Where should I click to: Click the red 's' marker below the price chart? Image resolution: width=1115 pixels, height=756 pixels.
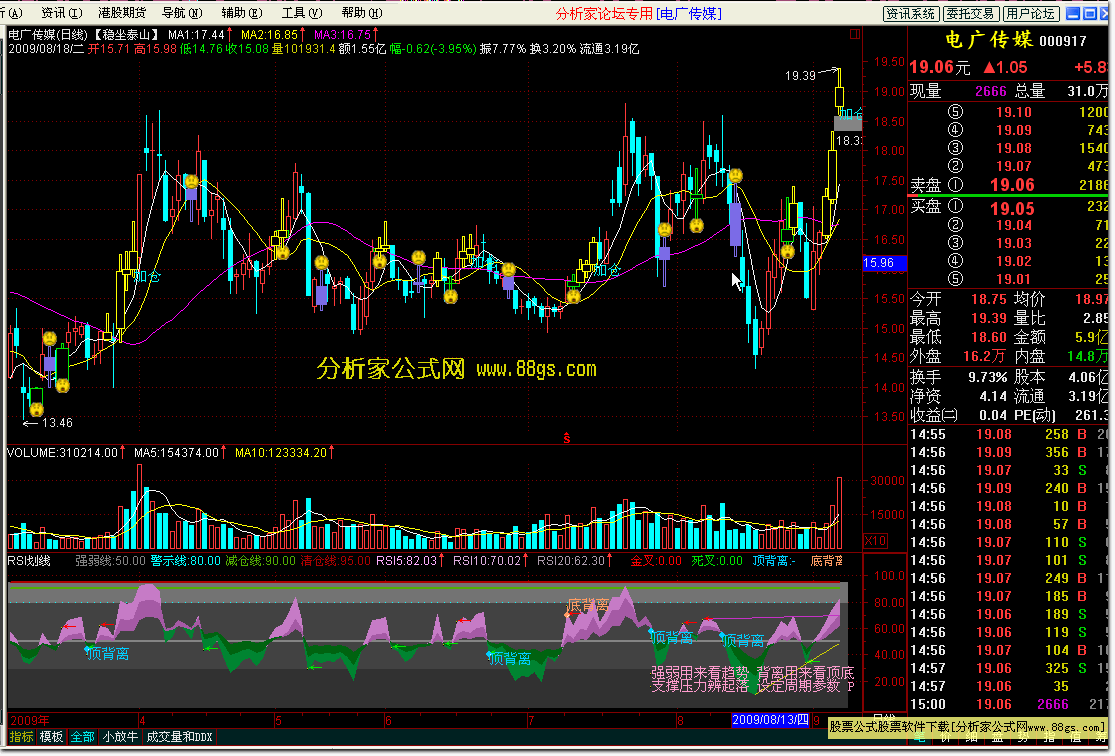pos(566,438)
